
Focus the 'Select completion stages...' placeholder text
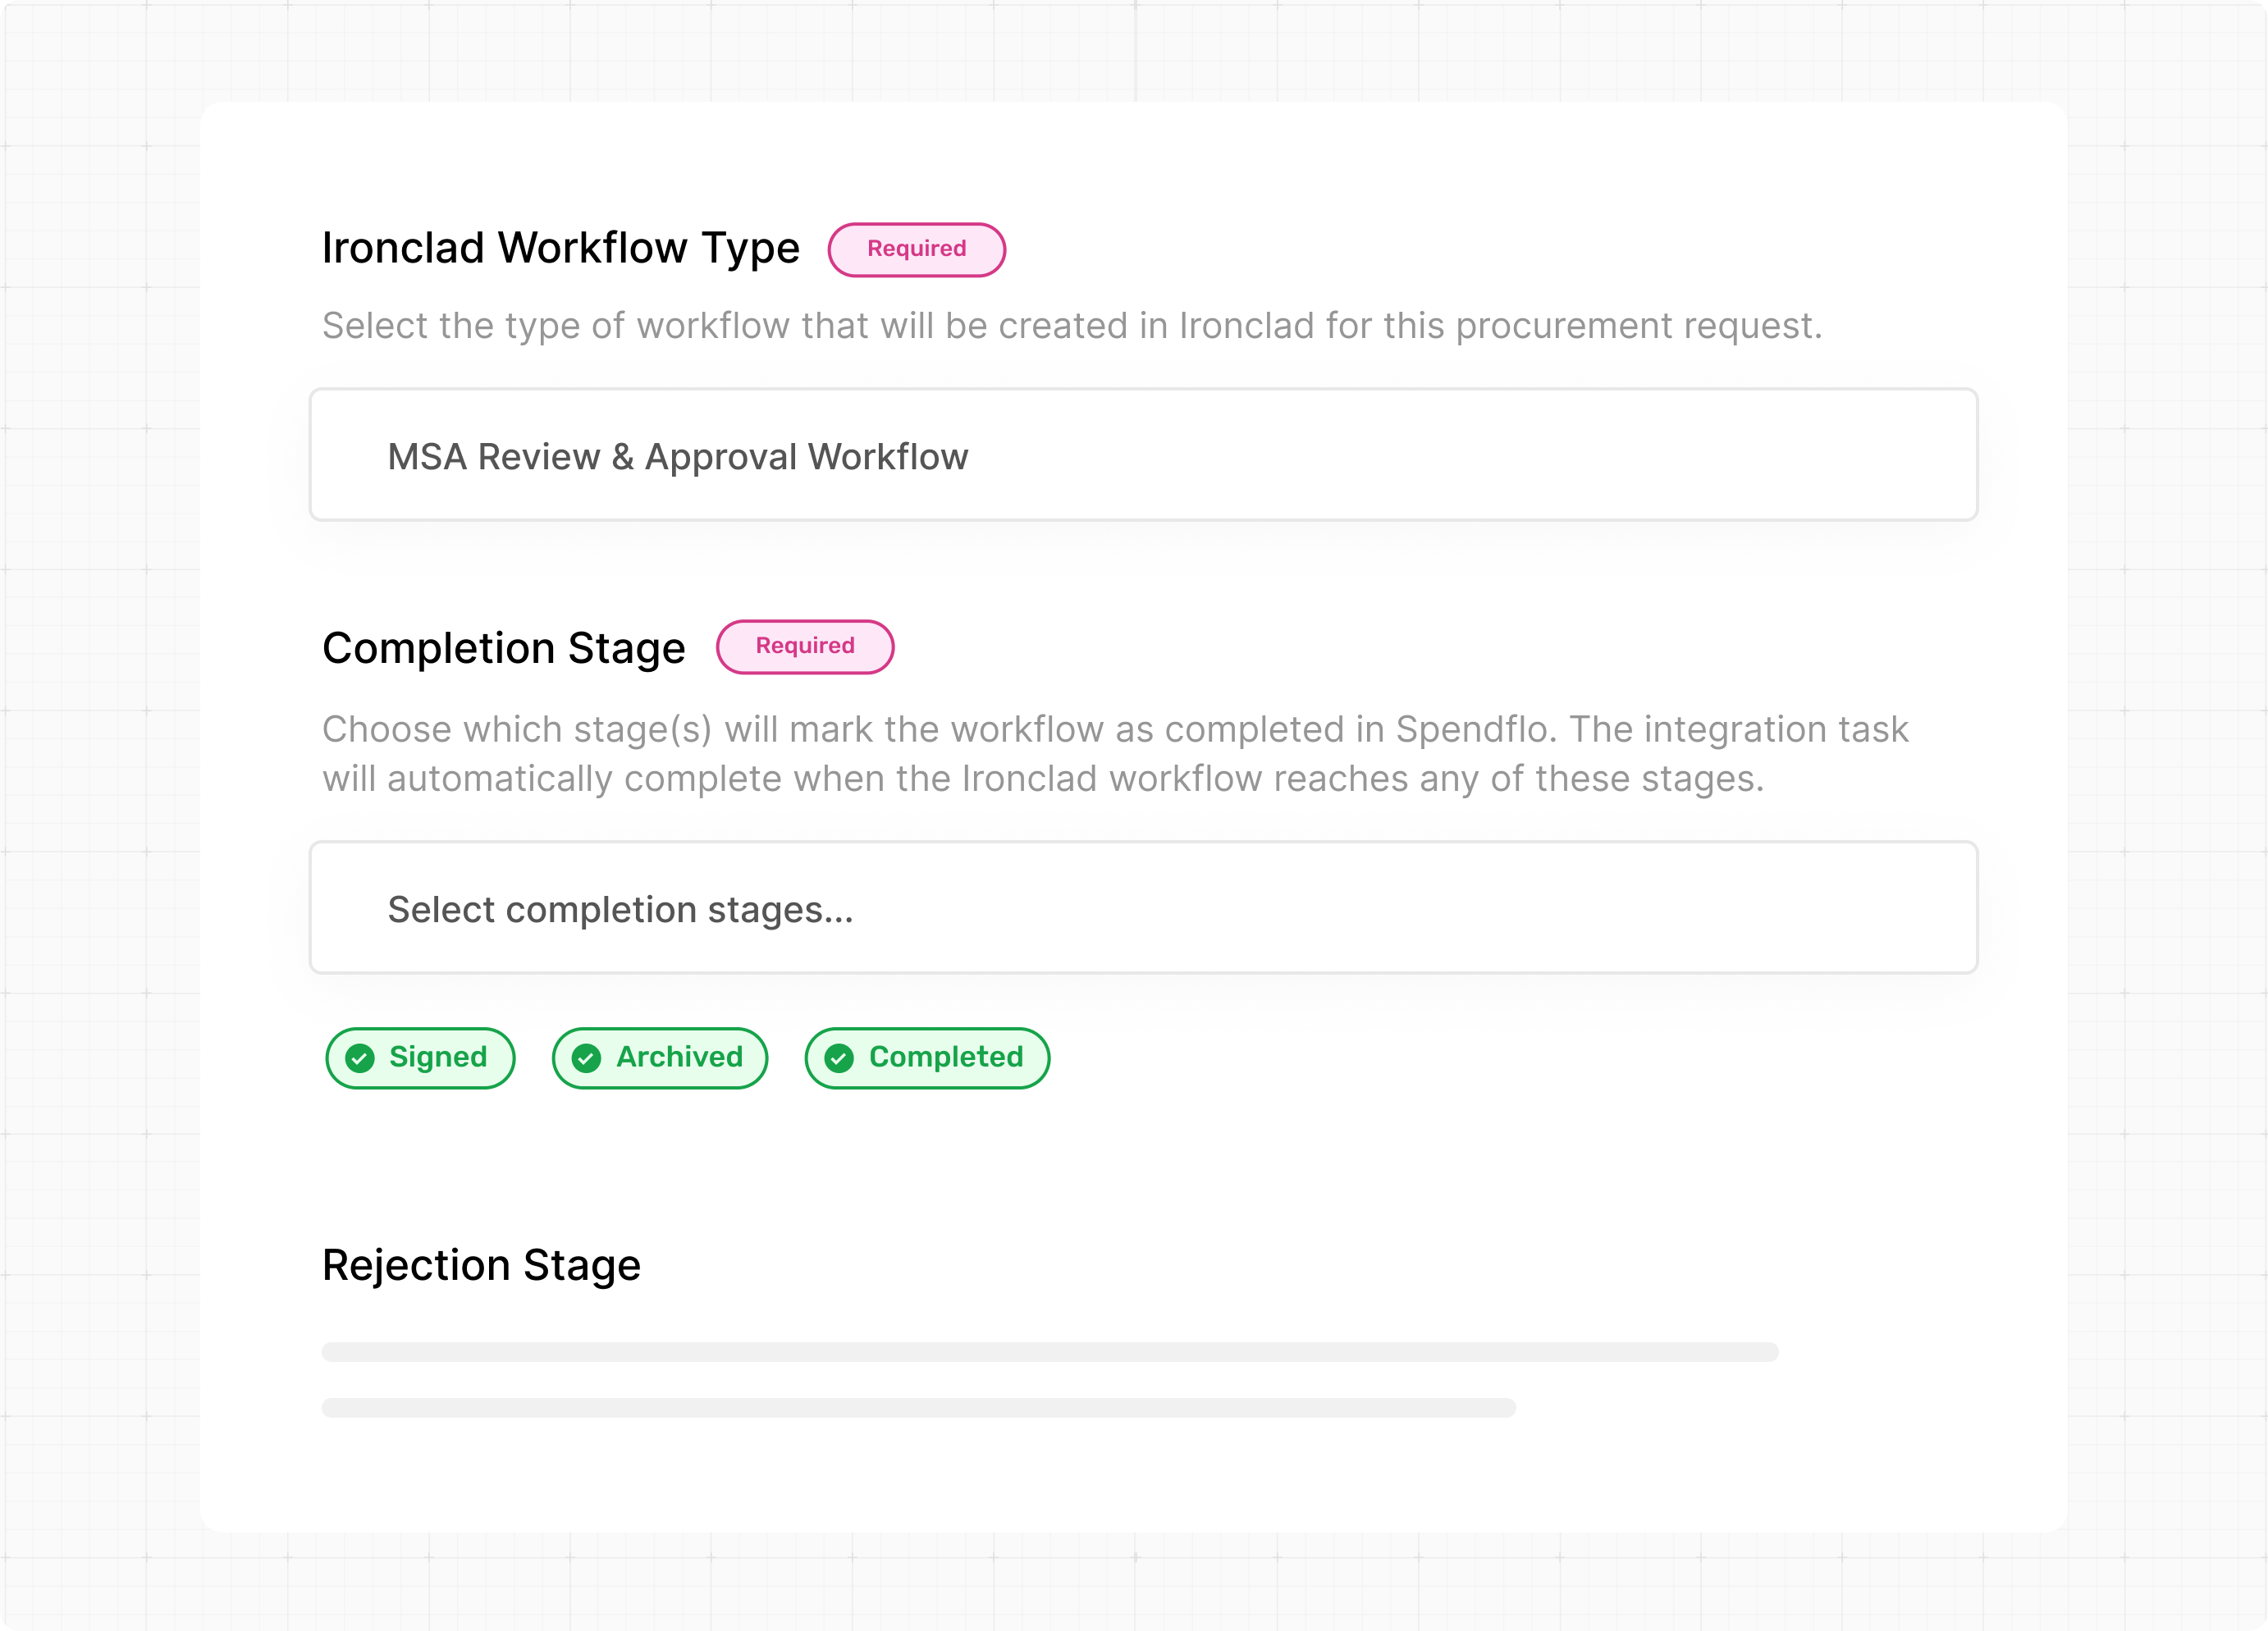click(620, 910)
